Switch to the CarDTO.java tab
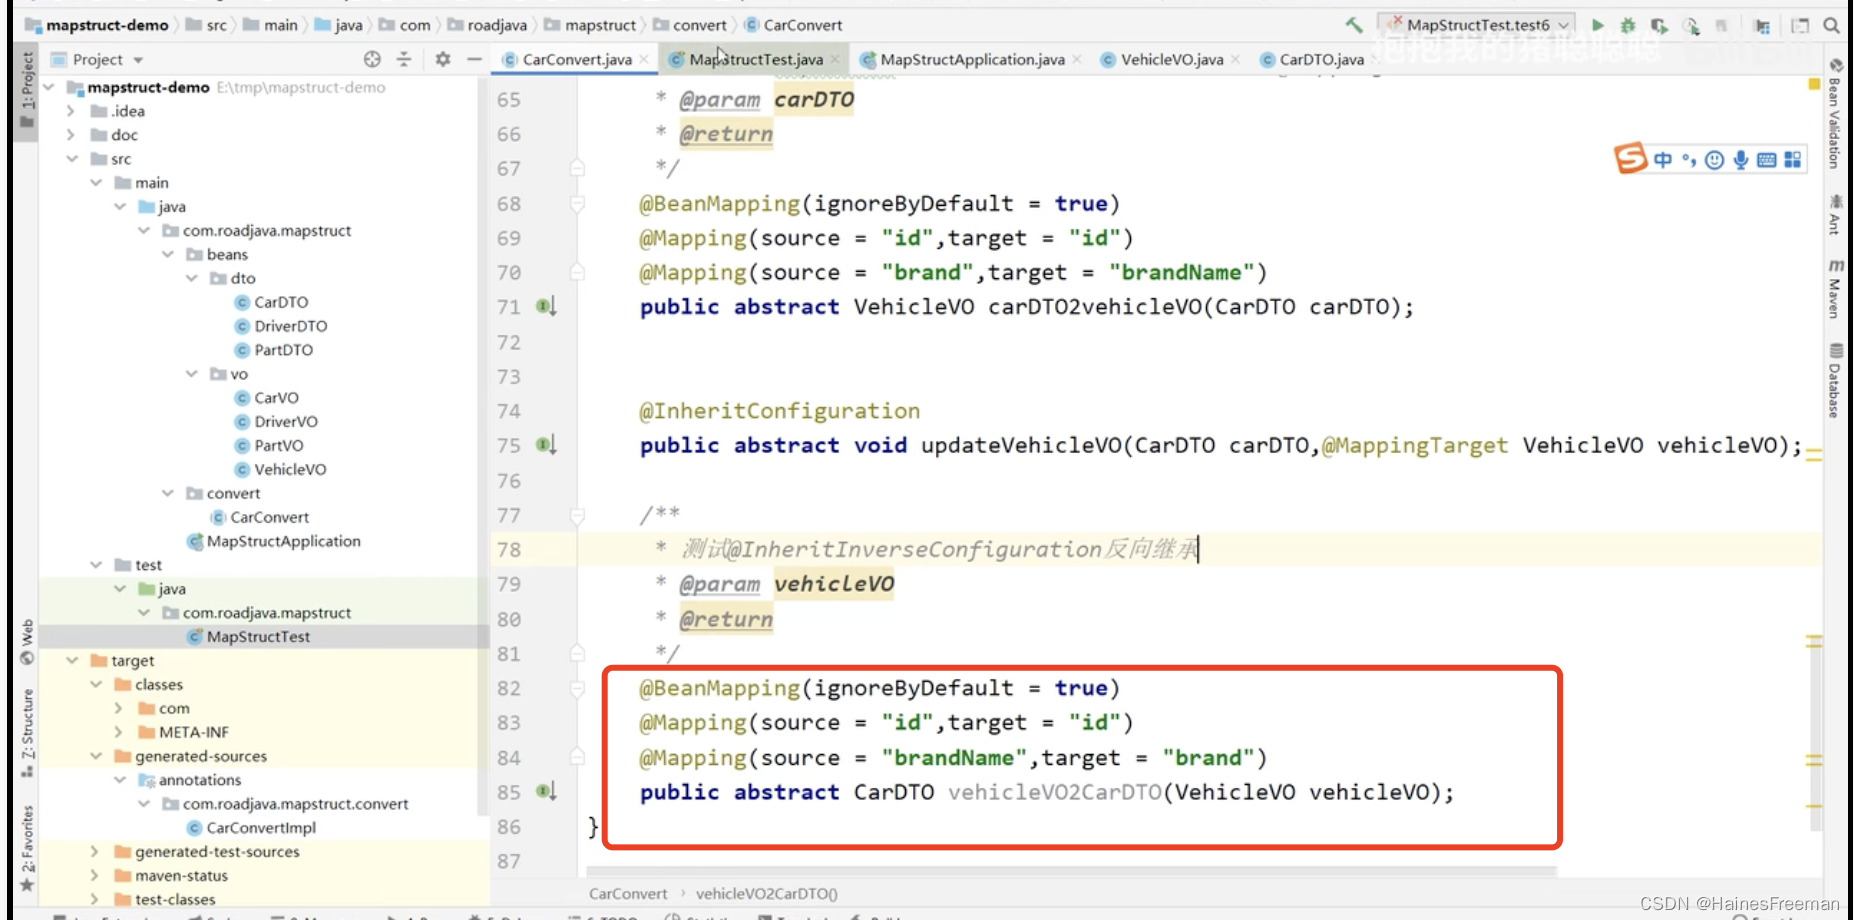This screenshot has height=920, width=1854. pos(1321,60)
